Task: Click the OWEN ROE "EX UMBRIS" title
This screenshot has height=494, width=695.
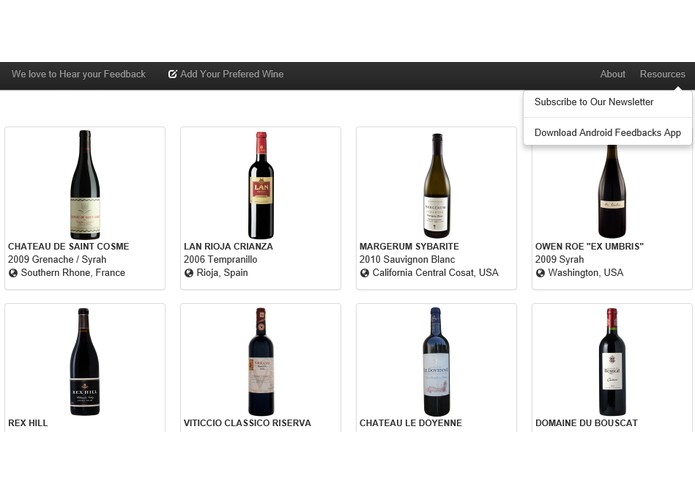Action: click(589, 246)
